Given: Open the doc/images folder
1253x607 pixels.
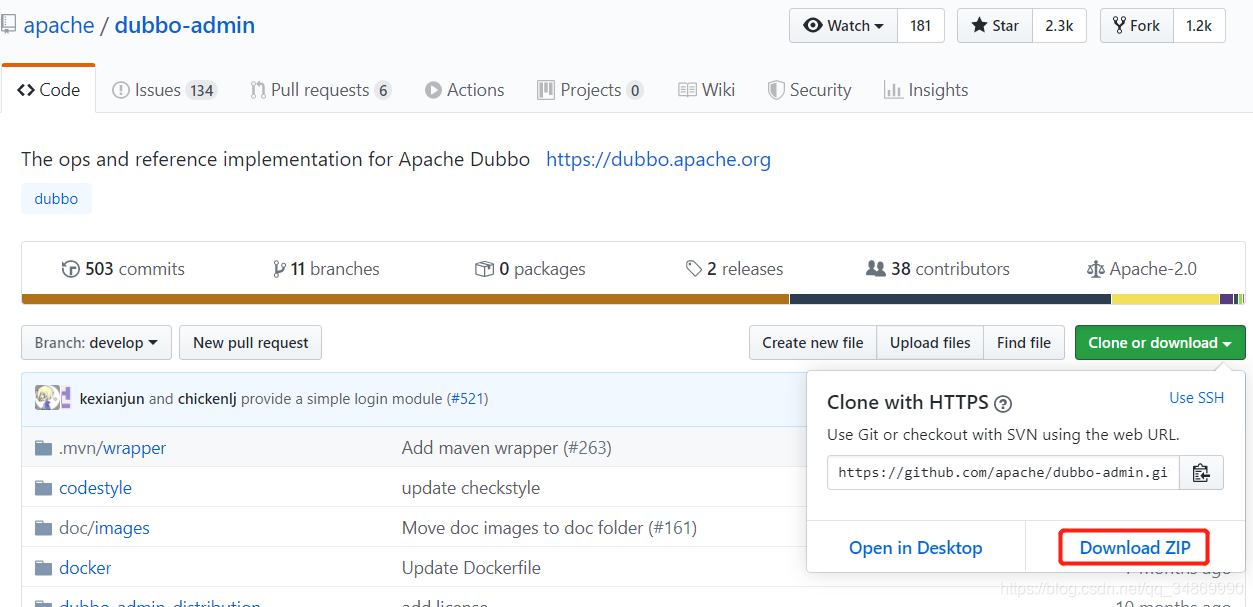Looking at the screenshot, I should click(104, 528).
